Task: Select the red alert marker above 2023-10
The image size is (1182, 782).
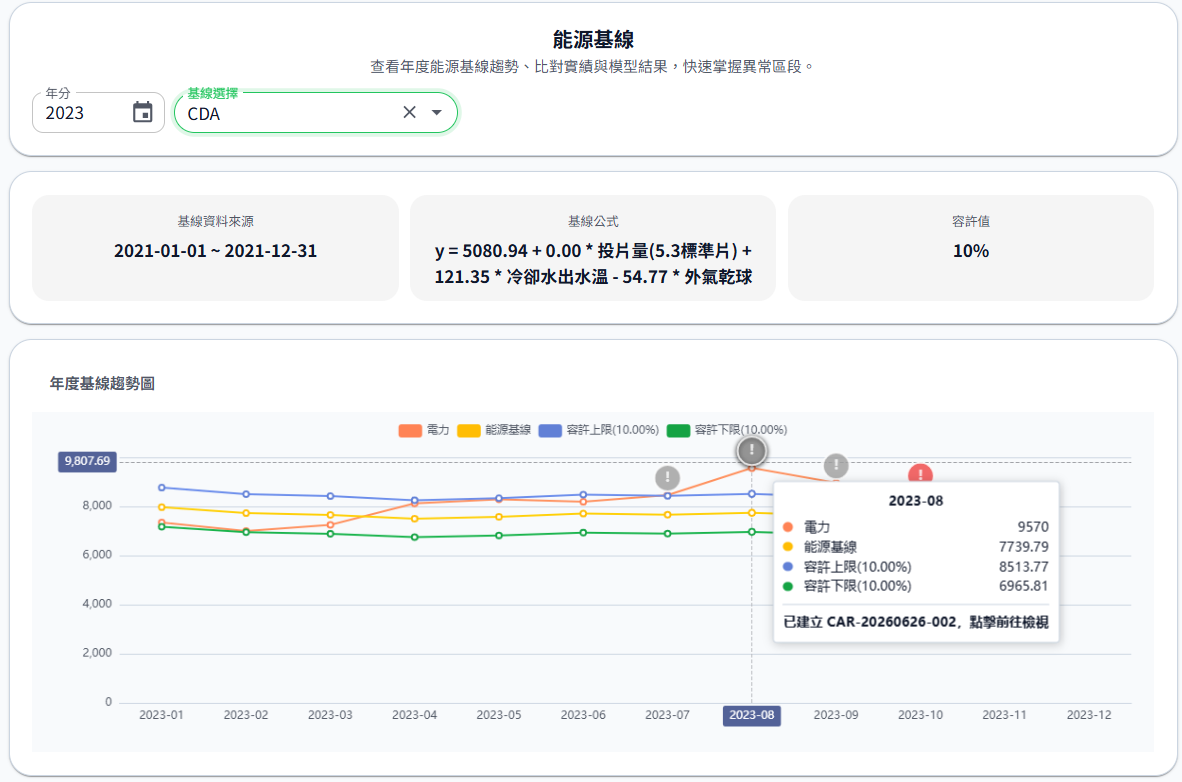Action: (920, 474)
